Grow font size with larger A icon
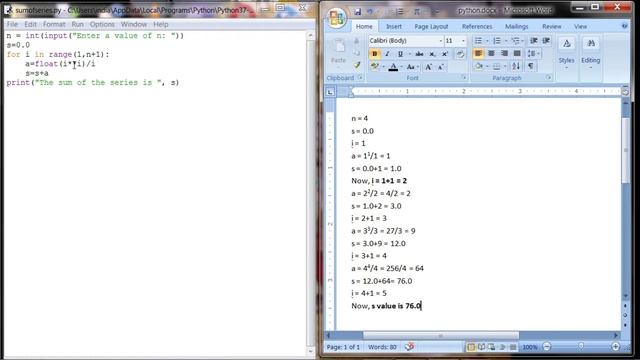 (x=428, y=67)
